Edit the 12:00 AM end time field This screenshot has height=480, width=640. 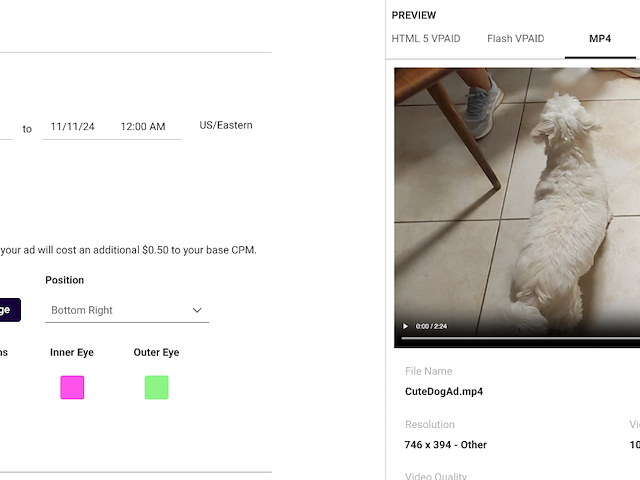[x=143, y=127]
